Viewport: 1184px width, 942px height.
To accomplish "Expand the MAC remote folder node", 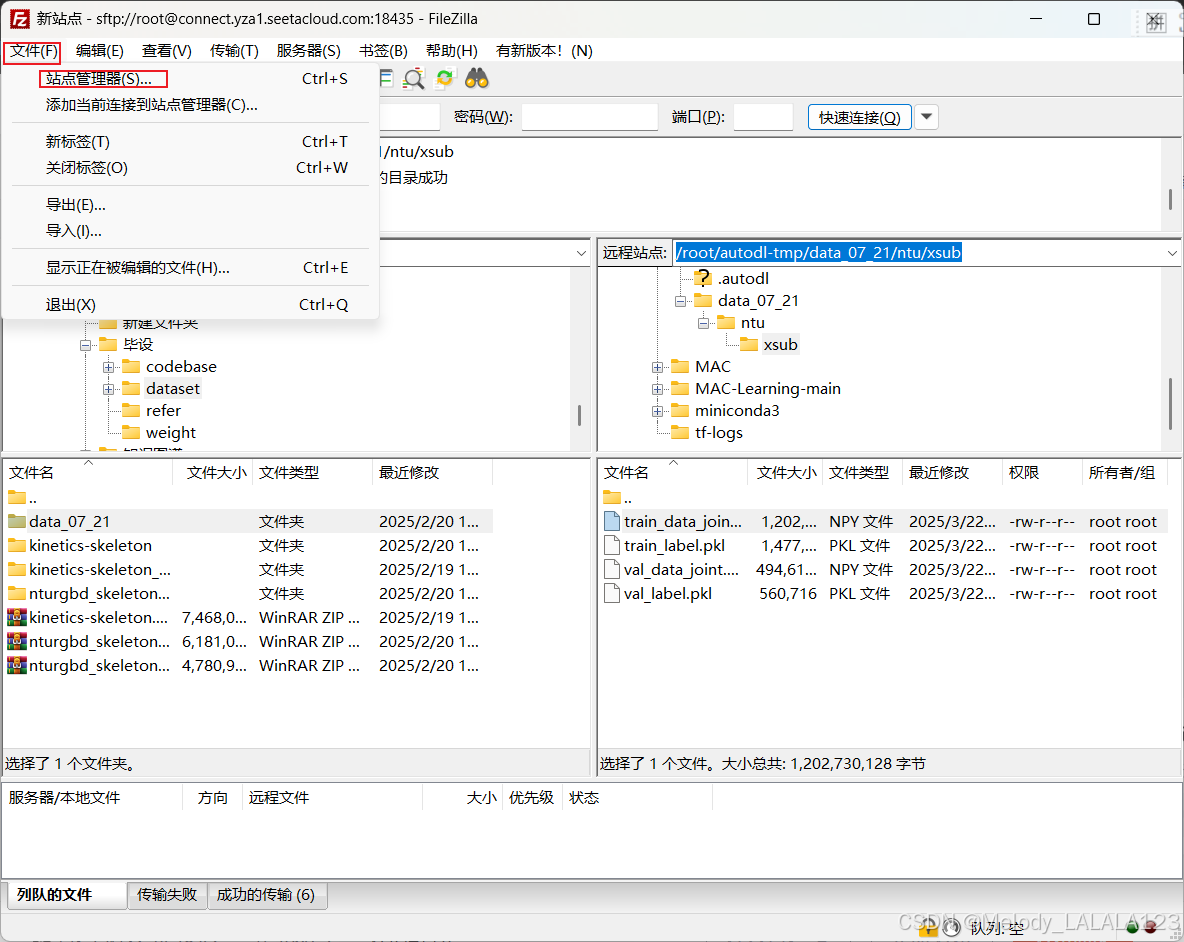I will point(658,368).
